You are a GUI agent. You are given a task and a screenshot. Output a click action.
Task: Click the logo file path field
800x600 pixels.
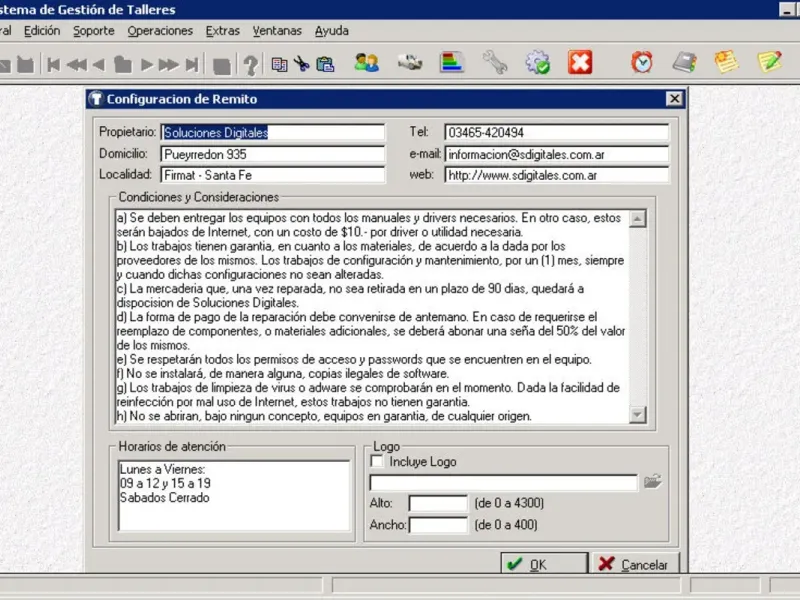point(503,483)
